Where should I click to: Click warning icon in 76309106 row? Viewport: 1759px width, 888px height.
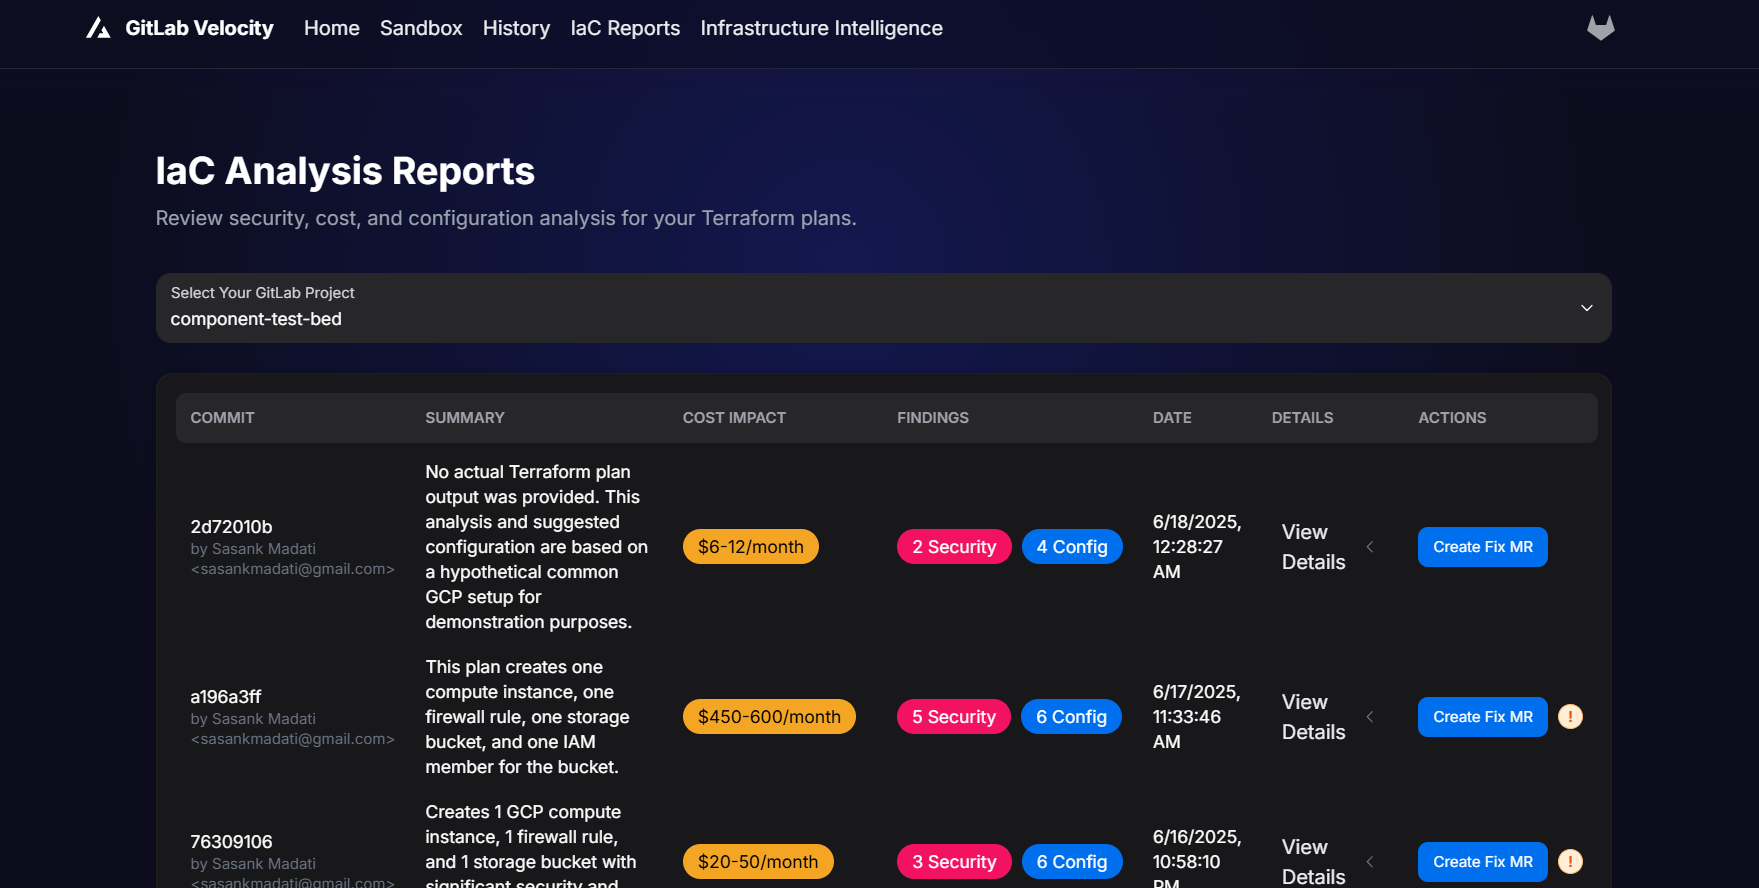1570,862
